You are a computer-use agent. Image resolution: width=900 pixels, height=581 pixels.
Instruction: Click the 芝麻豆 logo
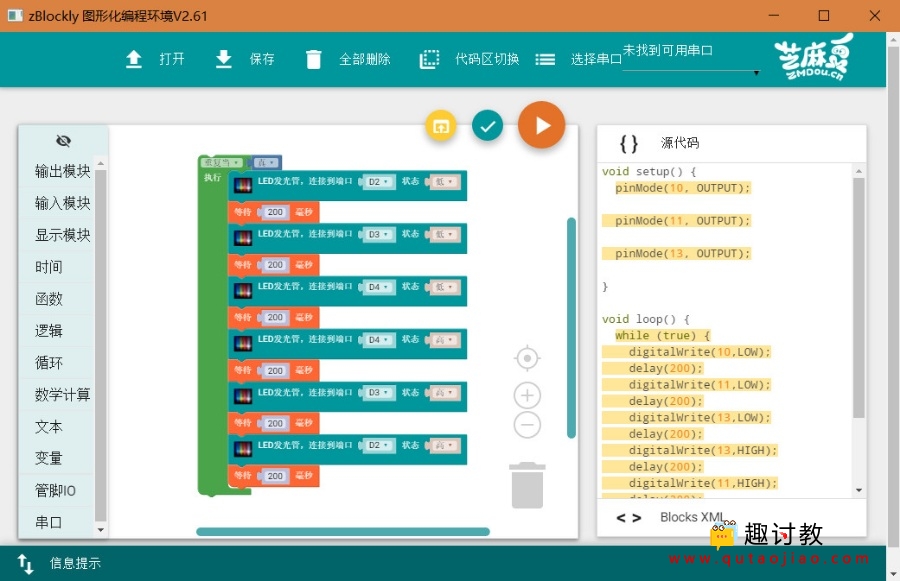pos(813,57)
